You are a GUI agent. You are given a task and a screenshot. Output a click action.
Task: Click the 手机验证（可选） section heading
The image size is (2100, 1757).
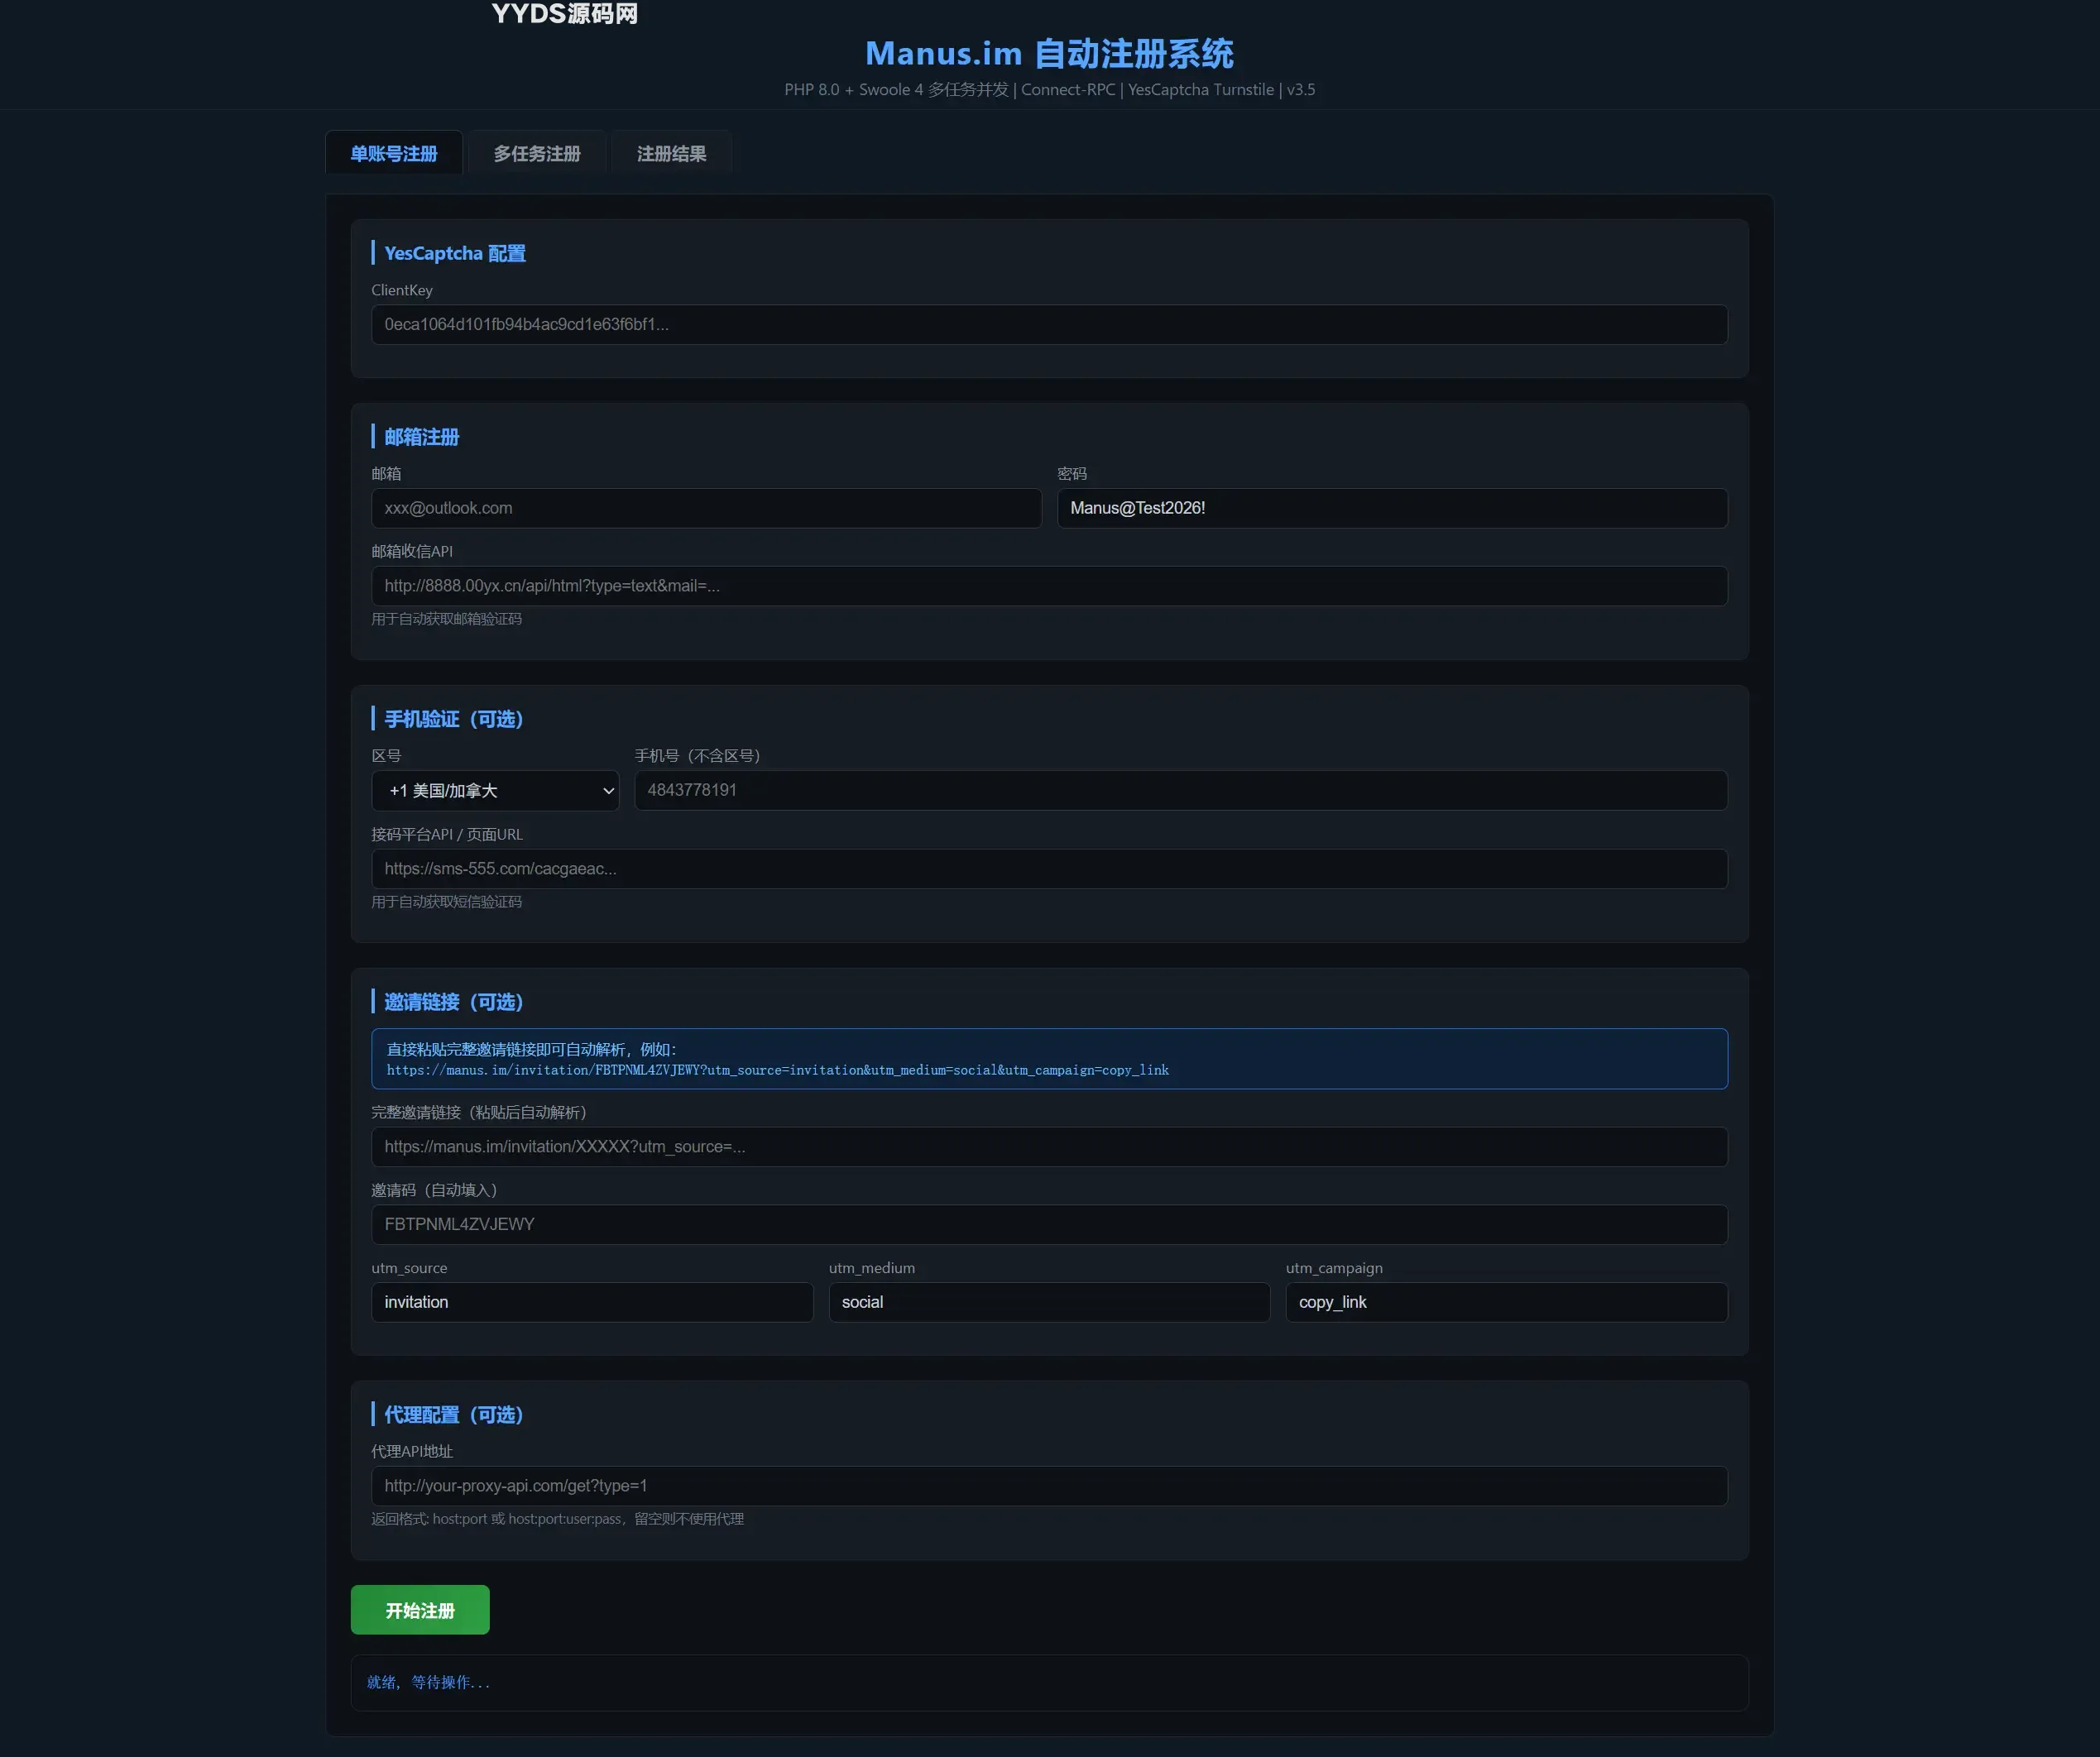(454, 719)
